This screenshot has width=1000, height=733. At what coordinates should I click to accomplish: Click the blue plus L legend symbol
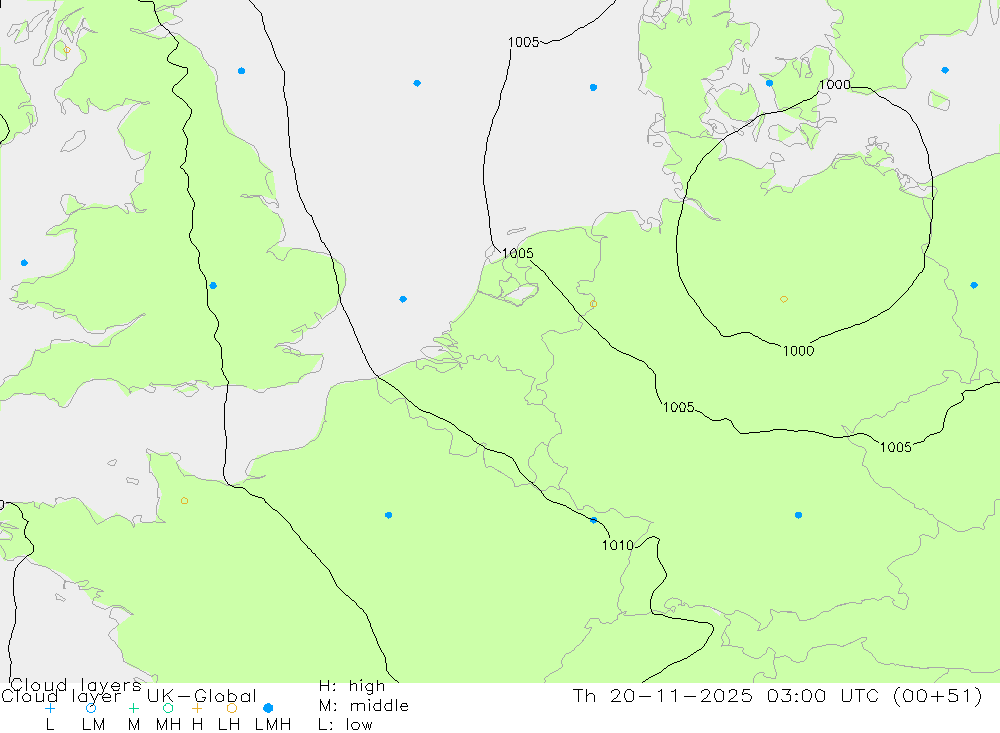pyautogui.click(x=50, y=708)
